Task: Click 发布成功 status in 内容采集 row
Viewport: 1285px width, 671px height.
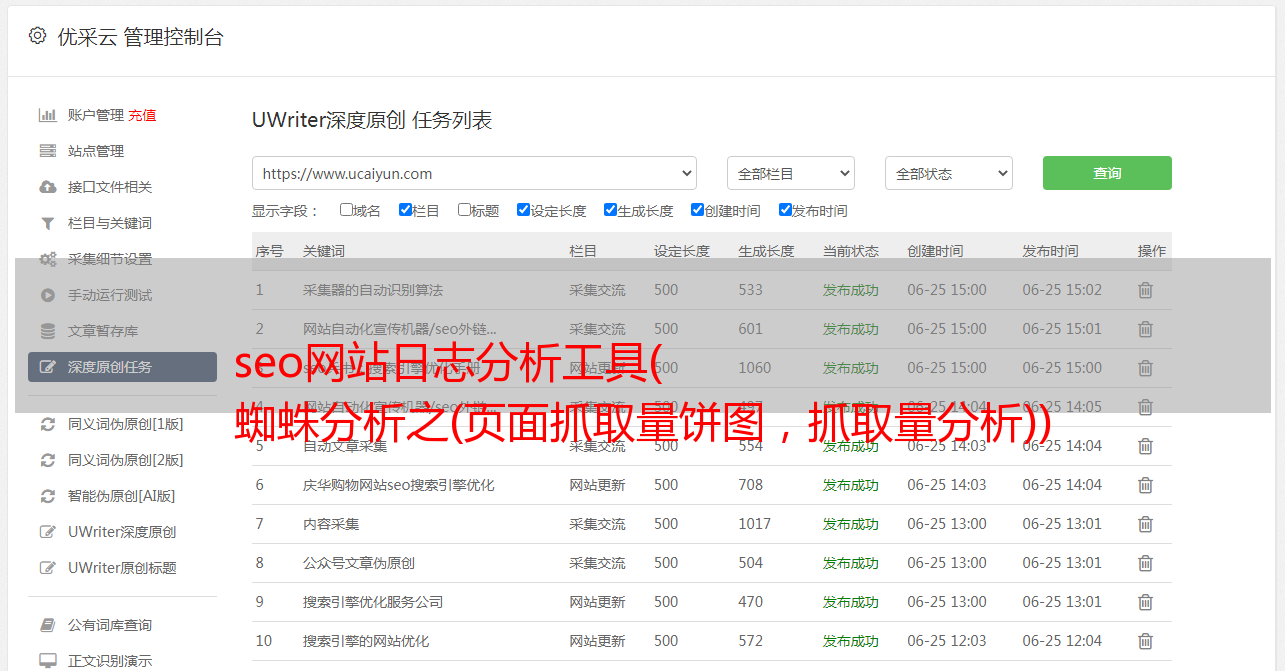Action: point(851,524)
